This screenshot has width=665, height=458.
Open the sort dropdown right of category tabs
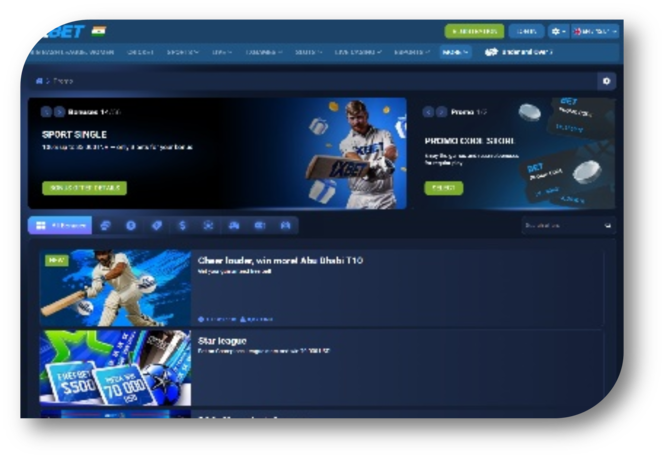coord(567,226)
